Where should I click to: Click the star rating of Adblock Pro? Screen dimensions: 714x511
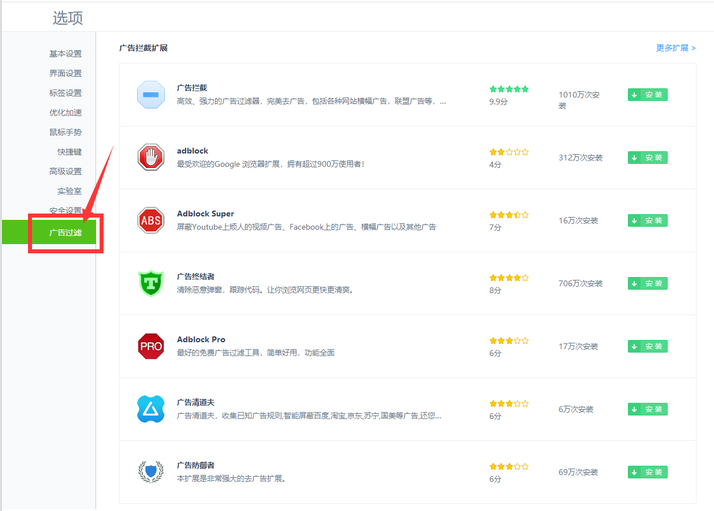pyautogui.click(x=509, y=340)
